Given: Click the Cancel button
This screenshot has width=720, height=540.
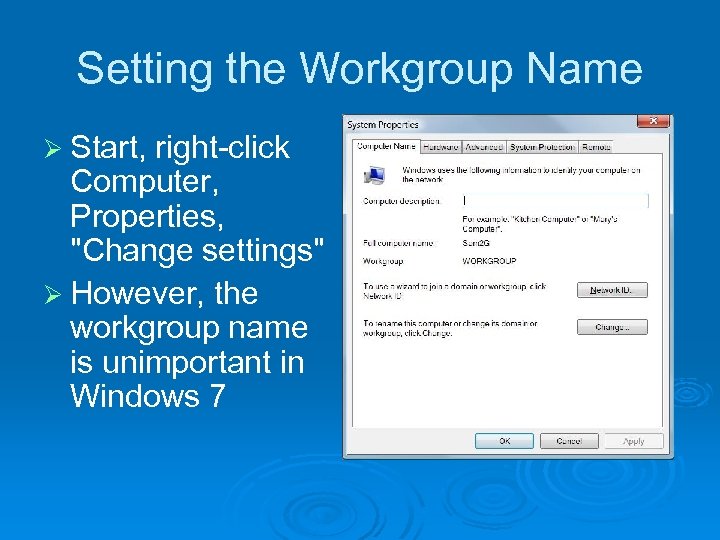Looking at the screenshot, I should pyautogui.click(x=569, y=441).
